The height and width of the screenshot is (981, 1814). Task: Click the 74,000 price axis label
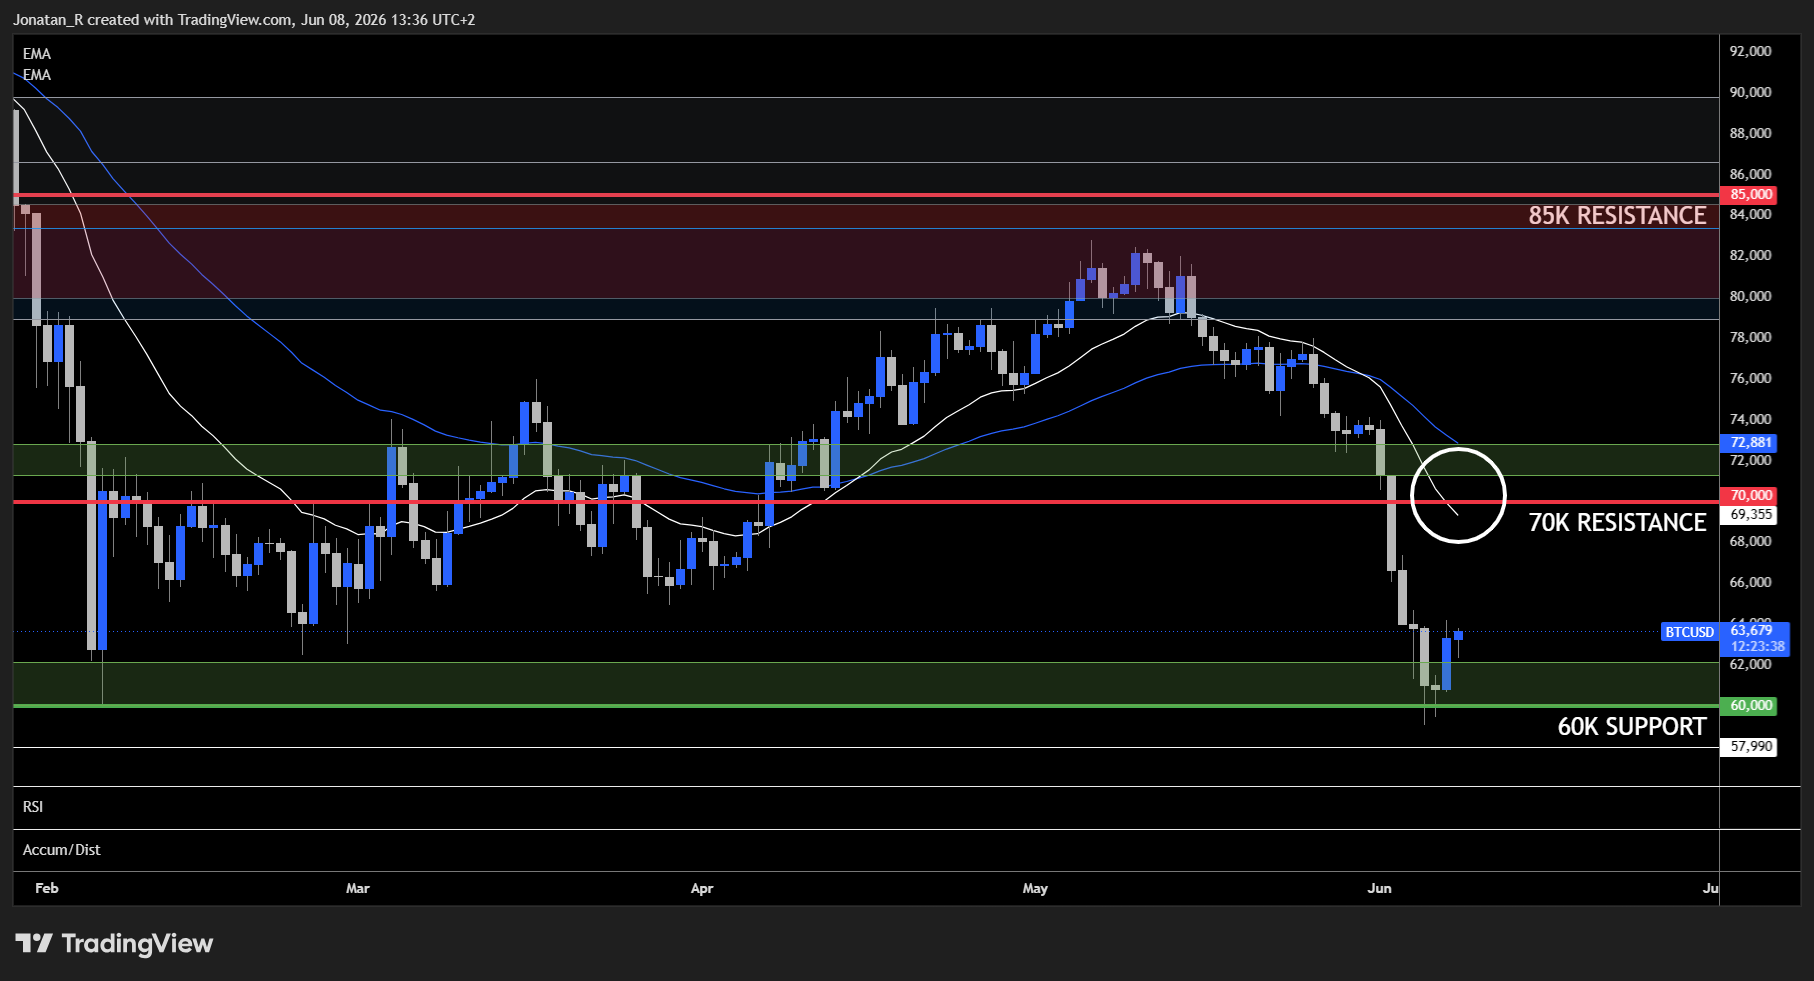pos(1750,419)
